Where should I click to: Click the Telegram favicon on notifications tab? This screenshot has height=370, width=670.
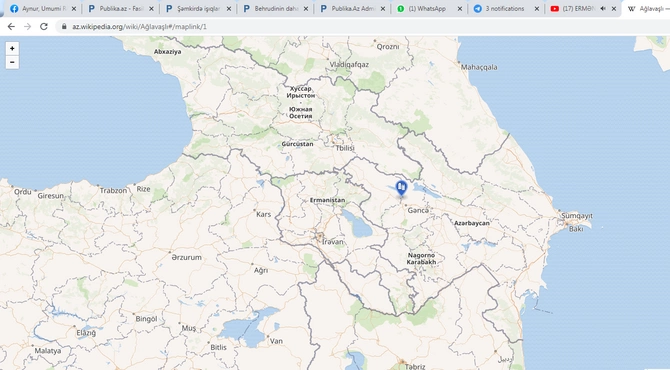pyautogui.click(x=478, y=9)
